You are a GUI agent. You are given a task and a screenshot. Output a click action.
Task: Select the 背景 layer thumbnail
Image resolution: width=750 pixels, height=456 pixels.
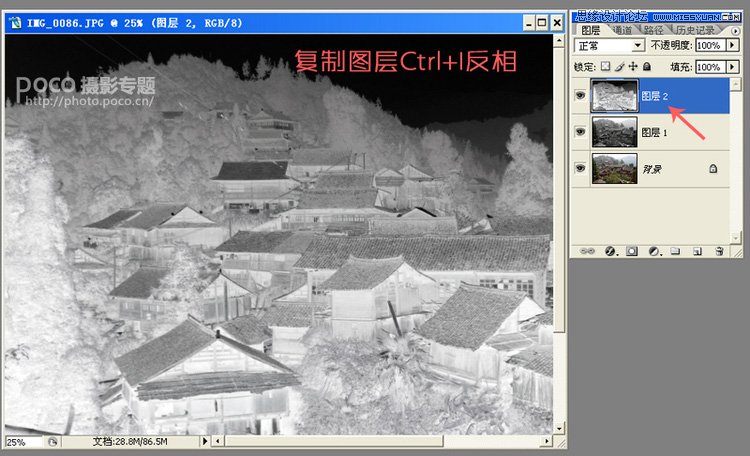pos(614,168)
